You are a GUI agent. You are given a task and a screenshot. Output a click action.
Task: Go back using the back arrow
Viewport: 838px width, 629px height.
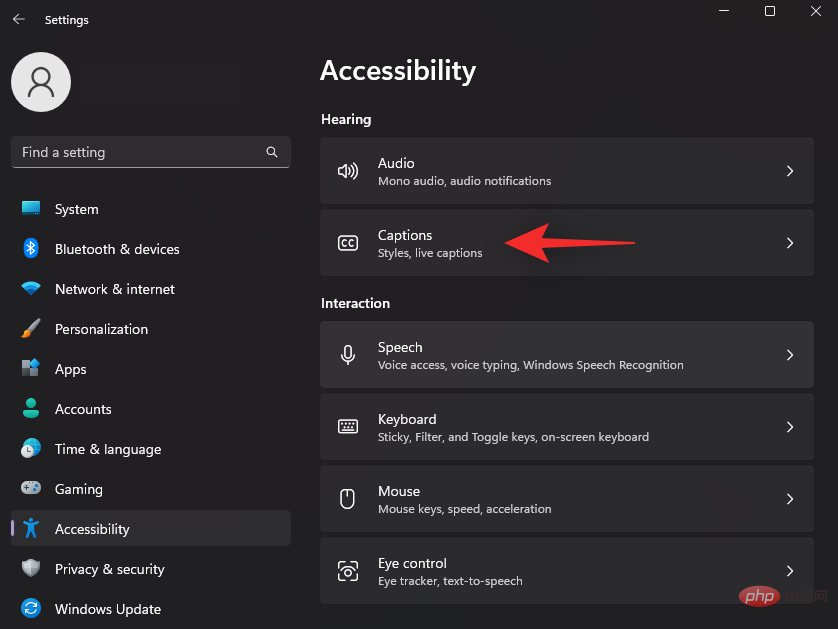coord(19,20)
